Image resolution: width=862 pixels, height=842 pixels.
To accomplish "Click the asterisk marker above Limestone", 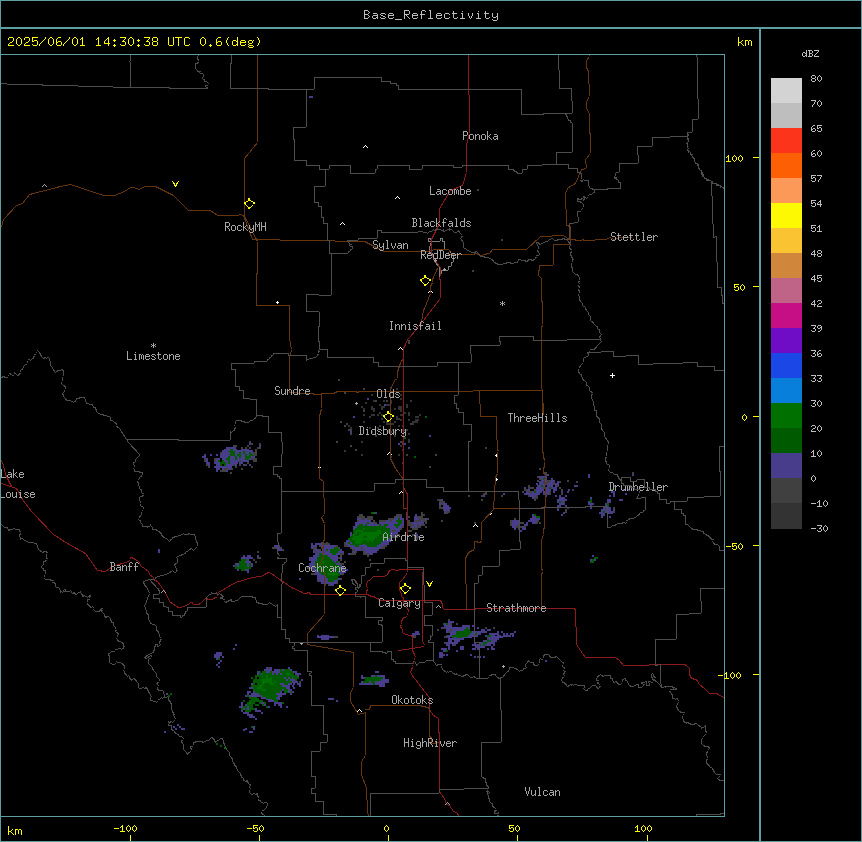I will tap(153, 345).
